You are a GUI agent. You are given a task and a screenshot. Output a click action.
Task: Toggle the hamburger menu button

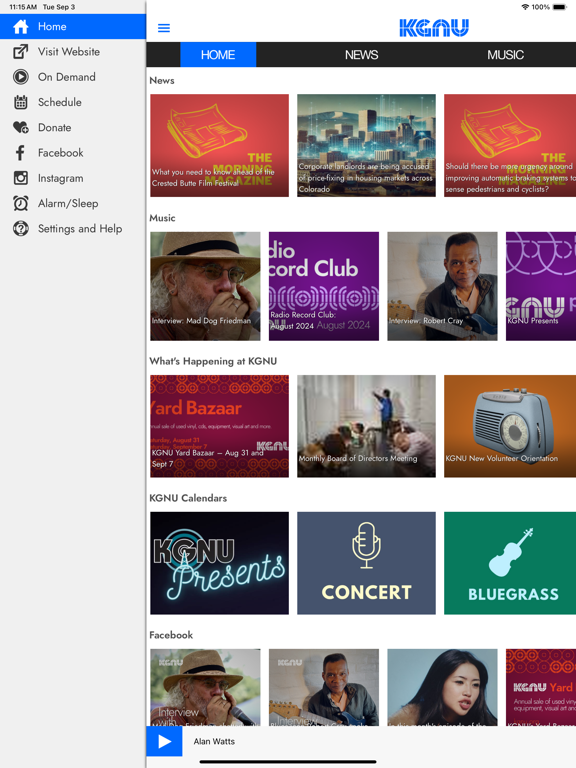click(x=164, y=28)
